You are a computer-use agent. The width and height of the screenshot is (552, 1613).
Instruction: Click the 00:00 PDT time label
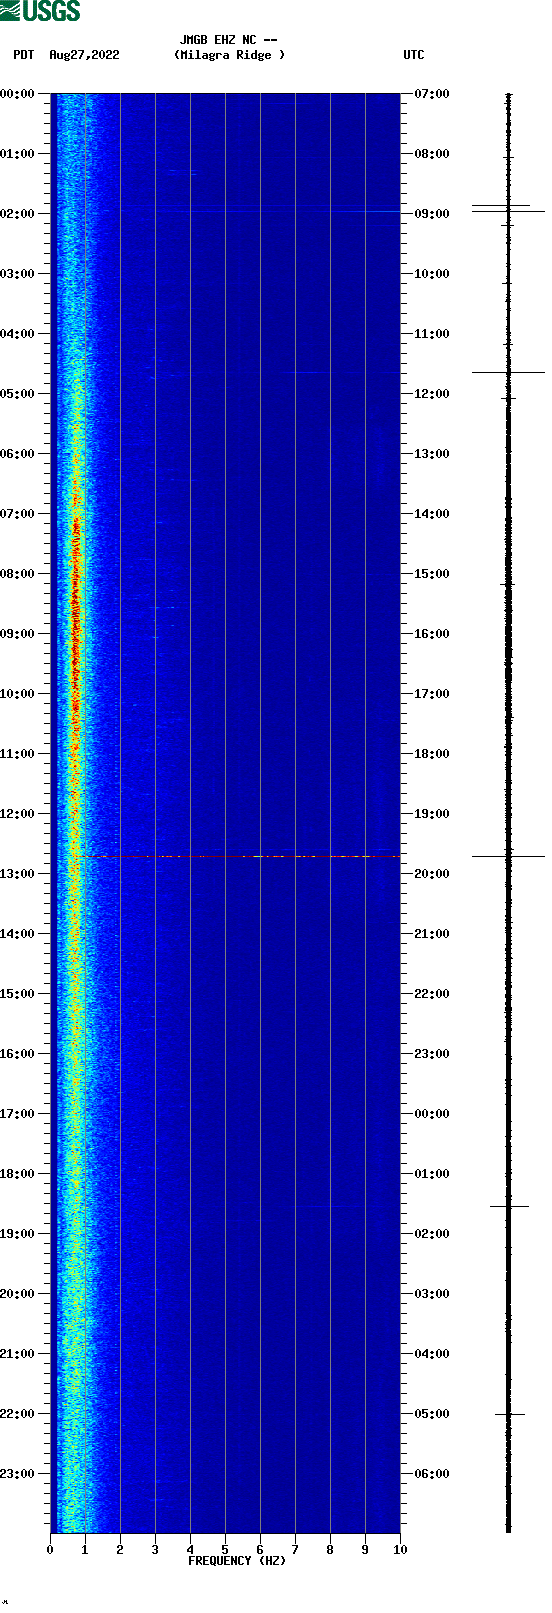(18, 94)
